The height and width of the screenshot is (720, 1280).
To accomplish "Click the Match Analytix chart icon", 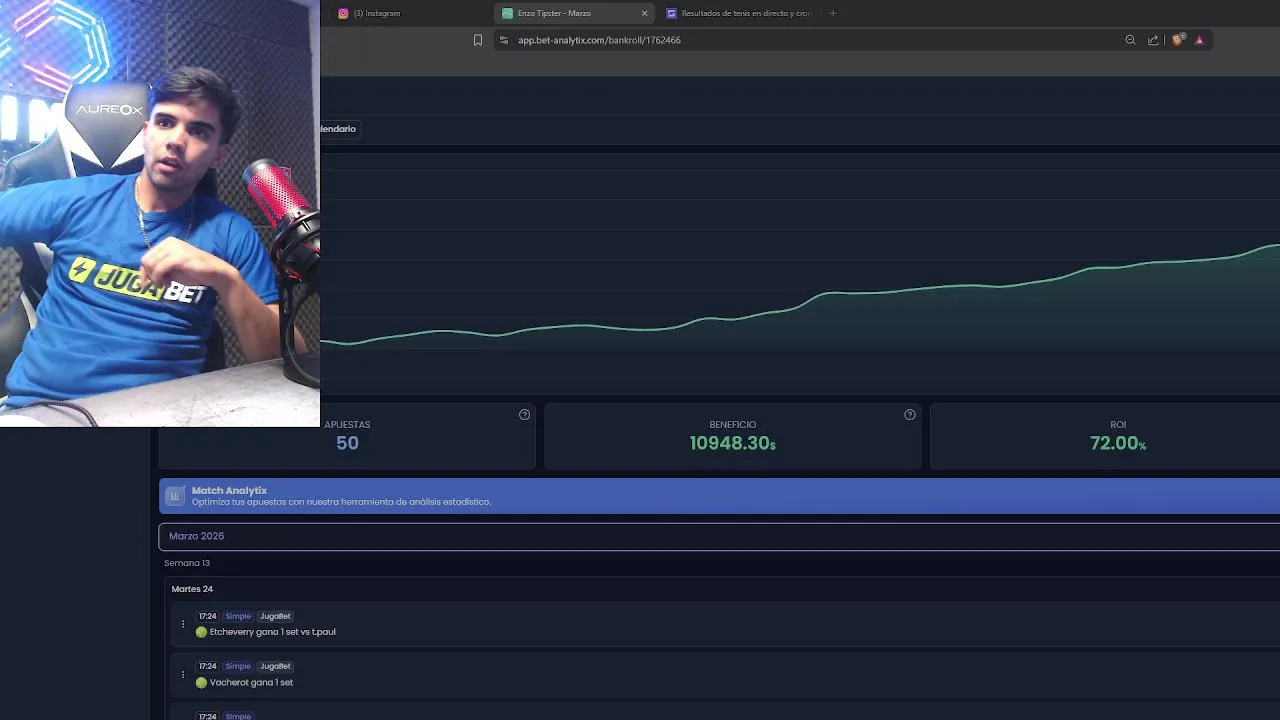I will (175, 496).
